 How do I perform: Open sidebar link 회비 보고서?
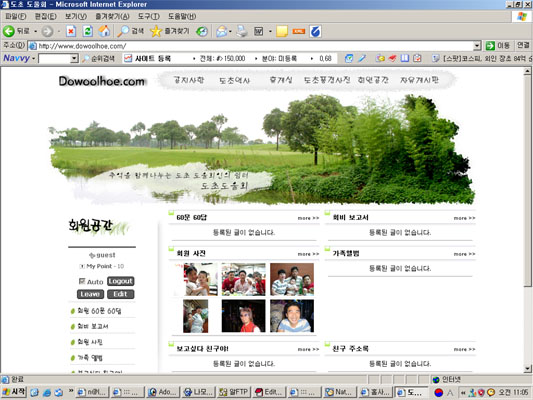coord(93,326)
